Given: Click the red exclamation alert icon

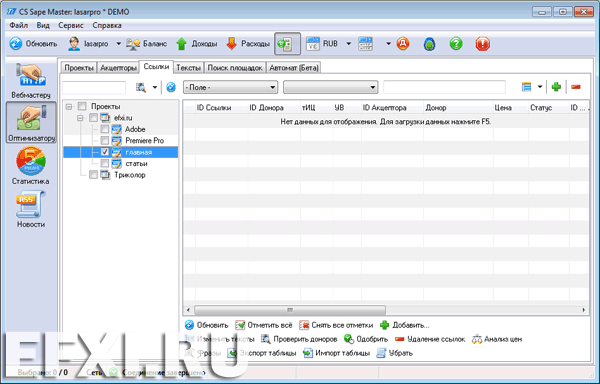Looking at the screenshot, I should coord(483,44).
